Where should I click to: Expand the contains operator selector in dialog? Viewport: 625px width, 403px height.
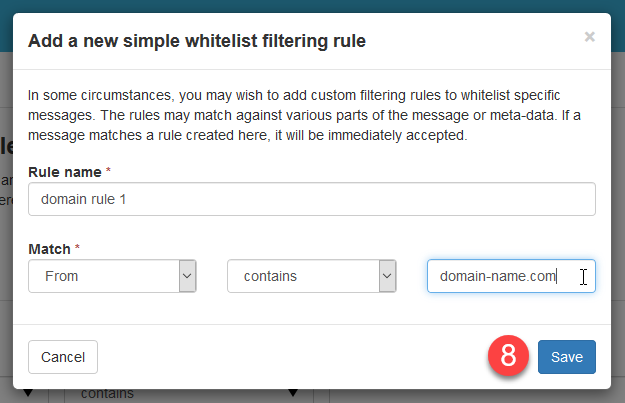[303, 276]
